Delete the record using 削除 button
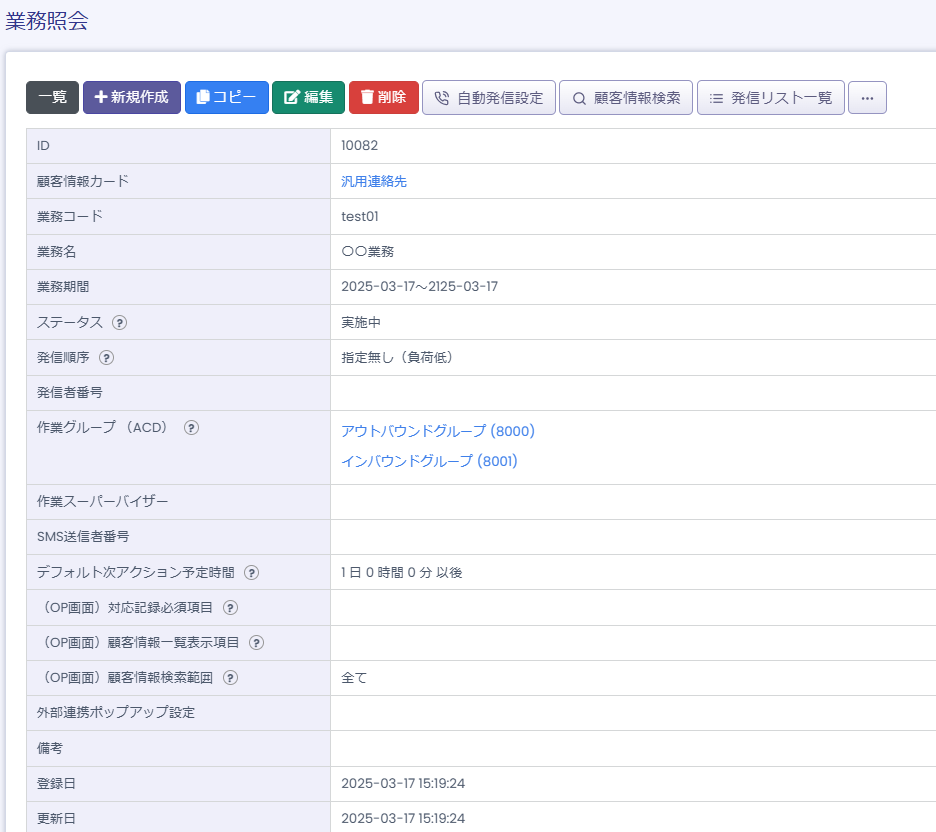This screenshot has height=832, width=936. pos(384,97)
